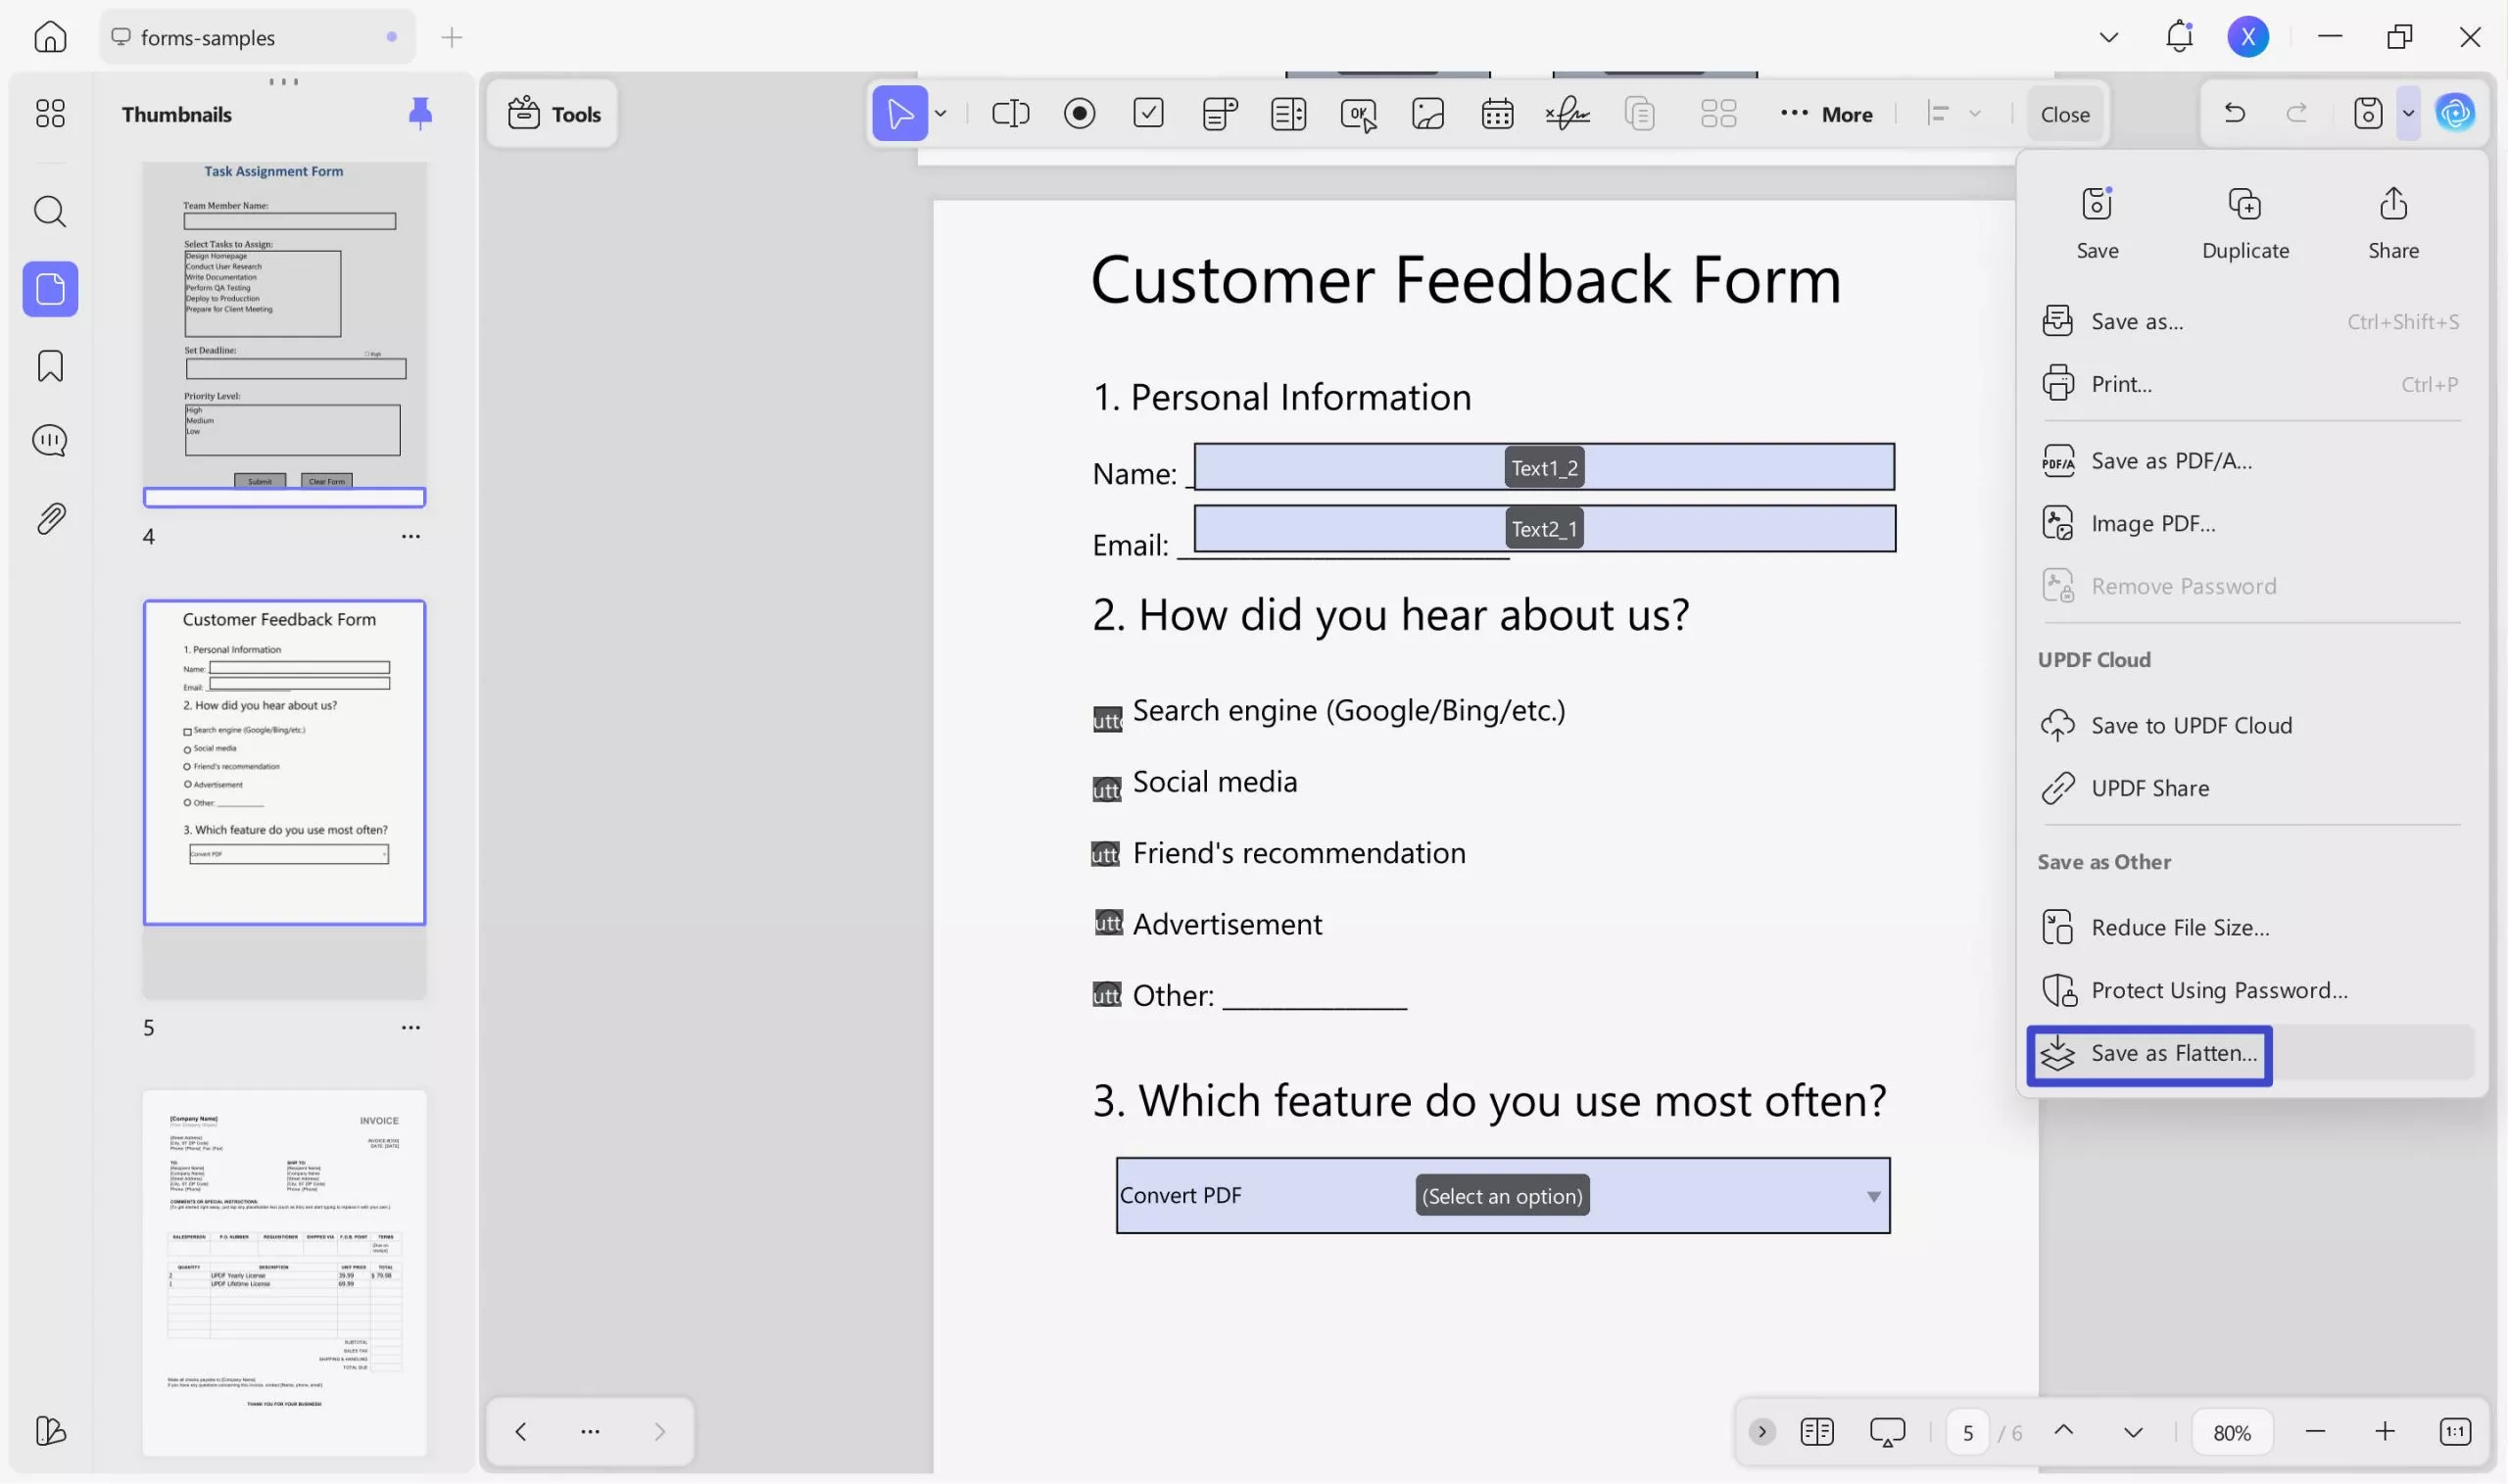Add a date field from the toolbar
Viewport: 2508px width, 1484px height.
click(x=1497, y=113)
